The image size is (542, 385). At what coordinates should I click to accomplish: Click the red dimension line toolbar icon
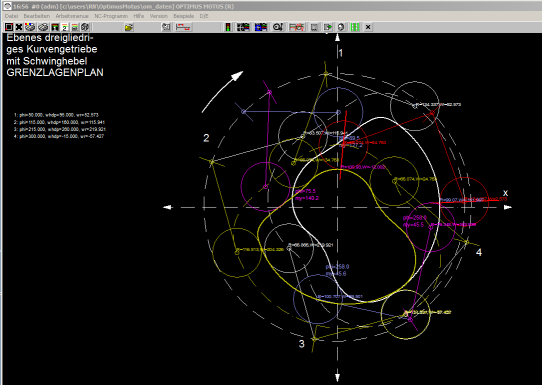pos(183,27)
